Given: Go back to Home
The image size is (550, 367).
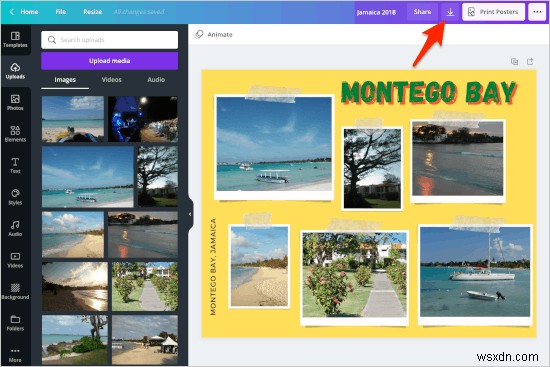Looking at the screenshot, I should 24,12.
